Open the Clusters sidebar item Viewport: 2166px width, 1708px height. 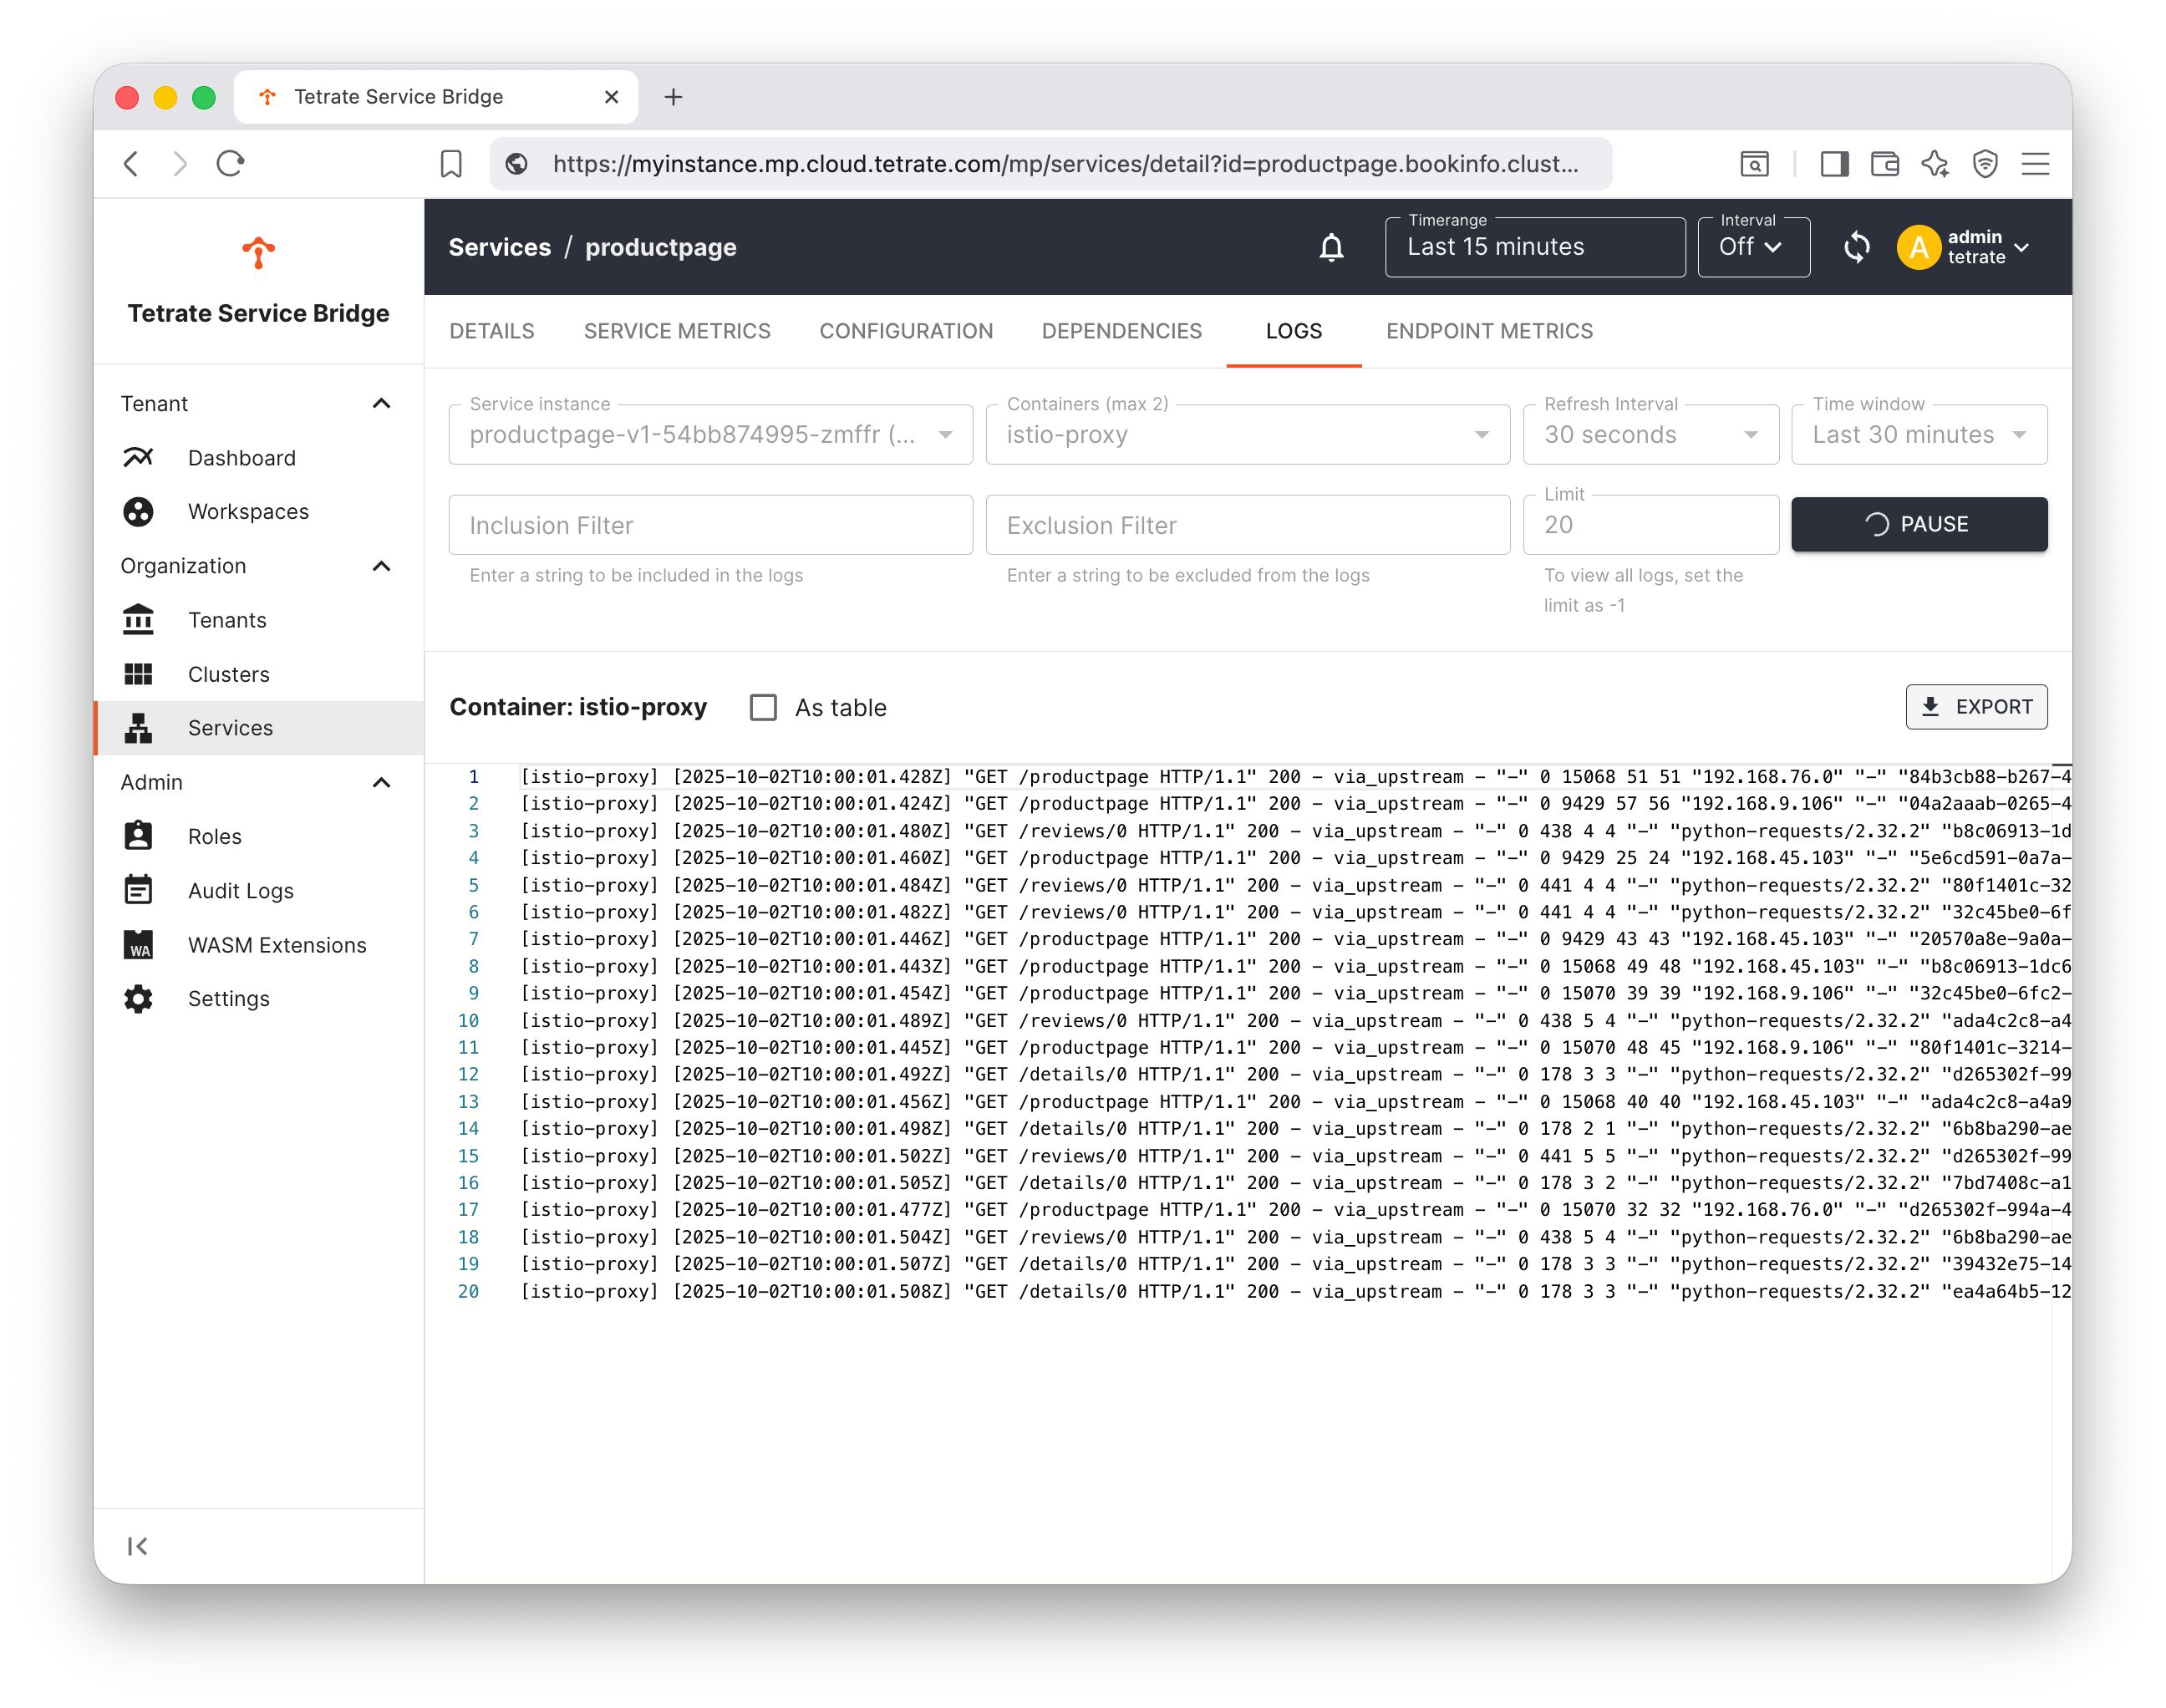click(228, 674)
